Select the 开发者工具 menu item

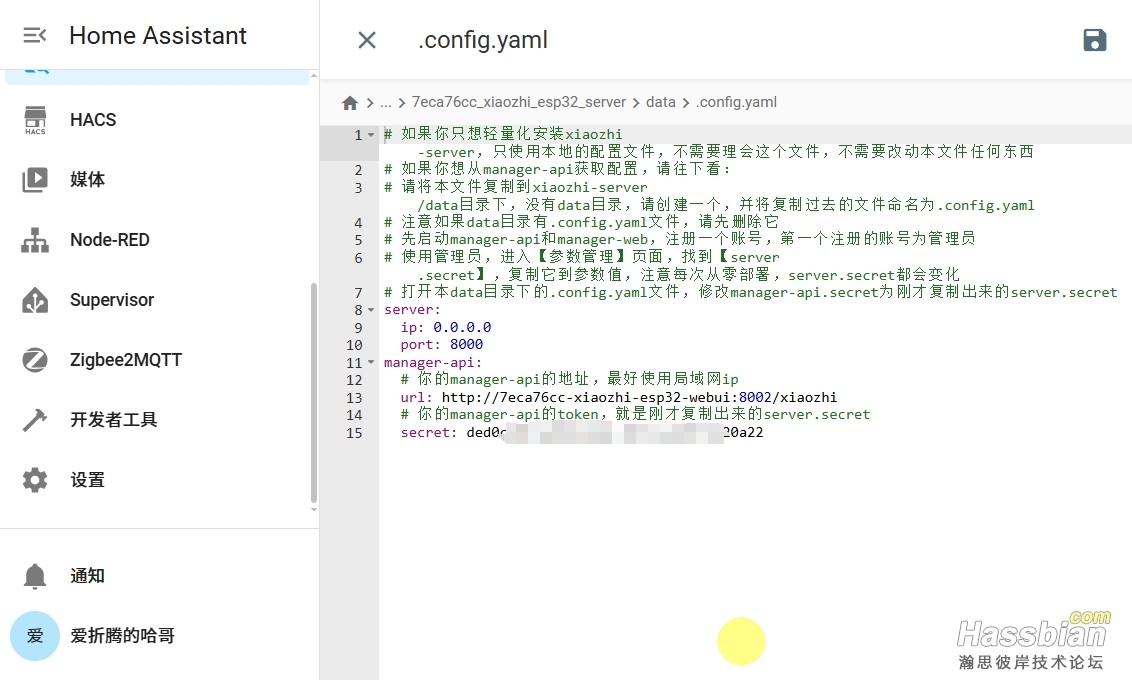[159, 419]
